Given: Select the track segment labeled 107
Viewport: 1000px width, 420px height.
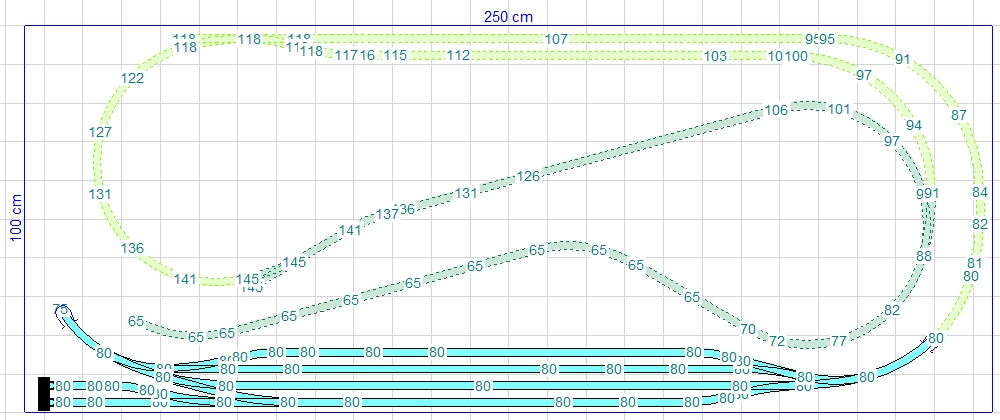Looking at the screenshot, I should pyautogui.click(x=557, y=39).
